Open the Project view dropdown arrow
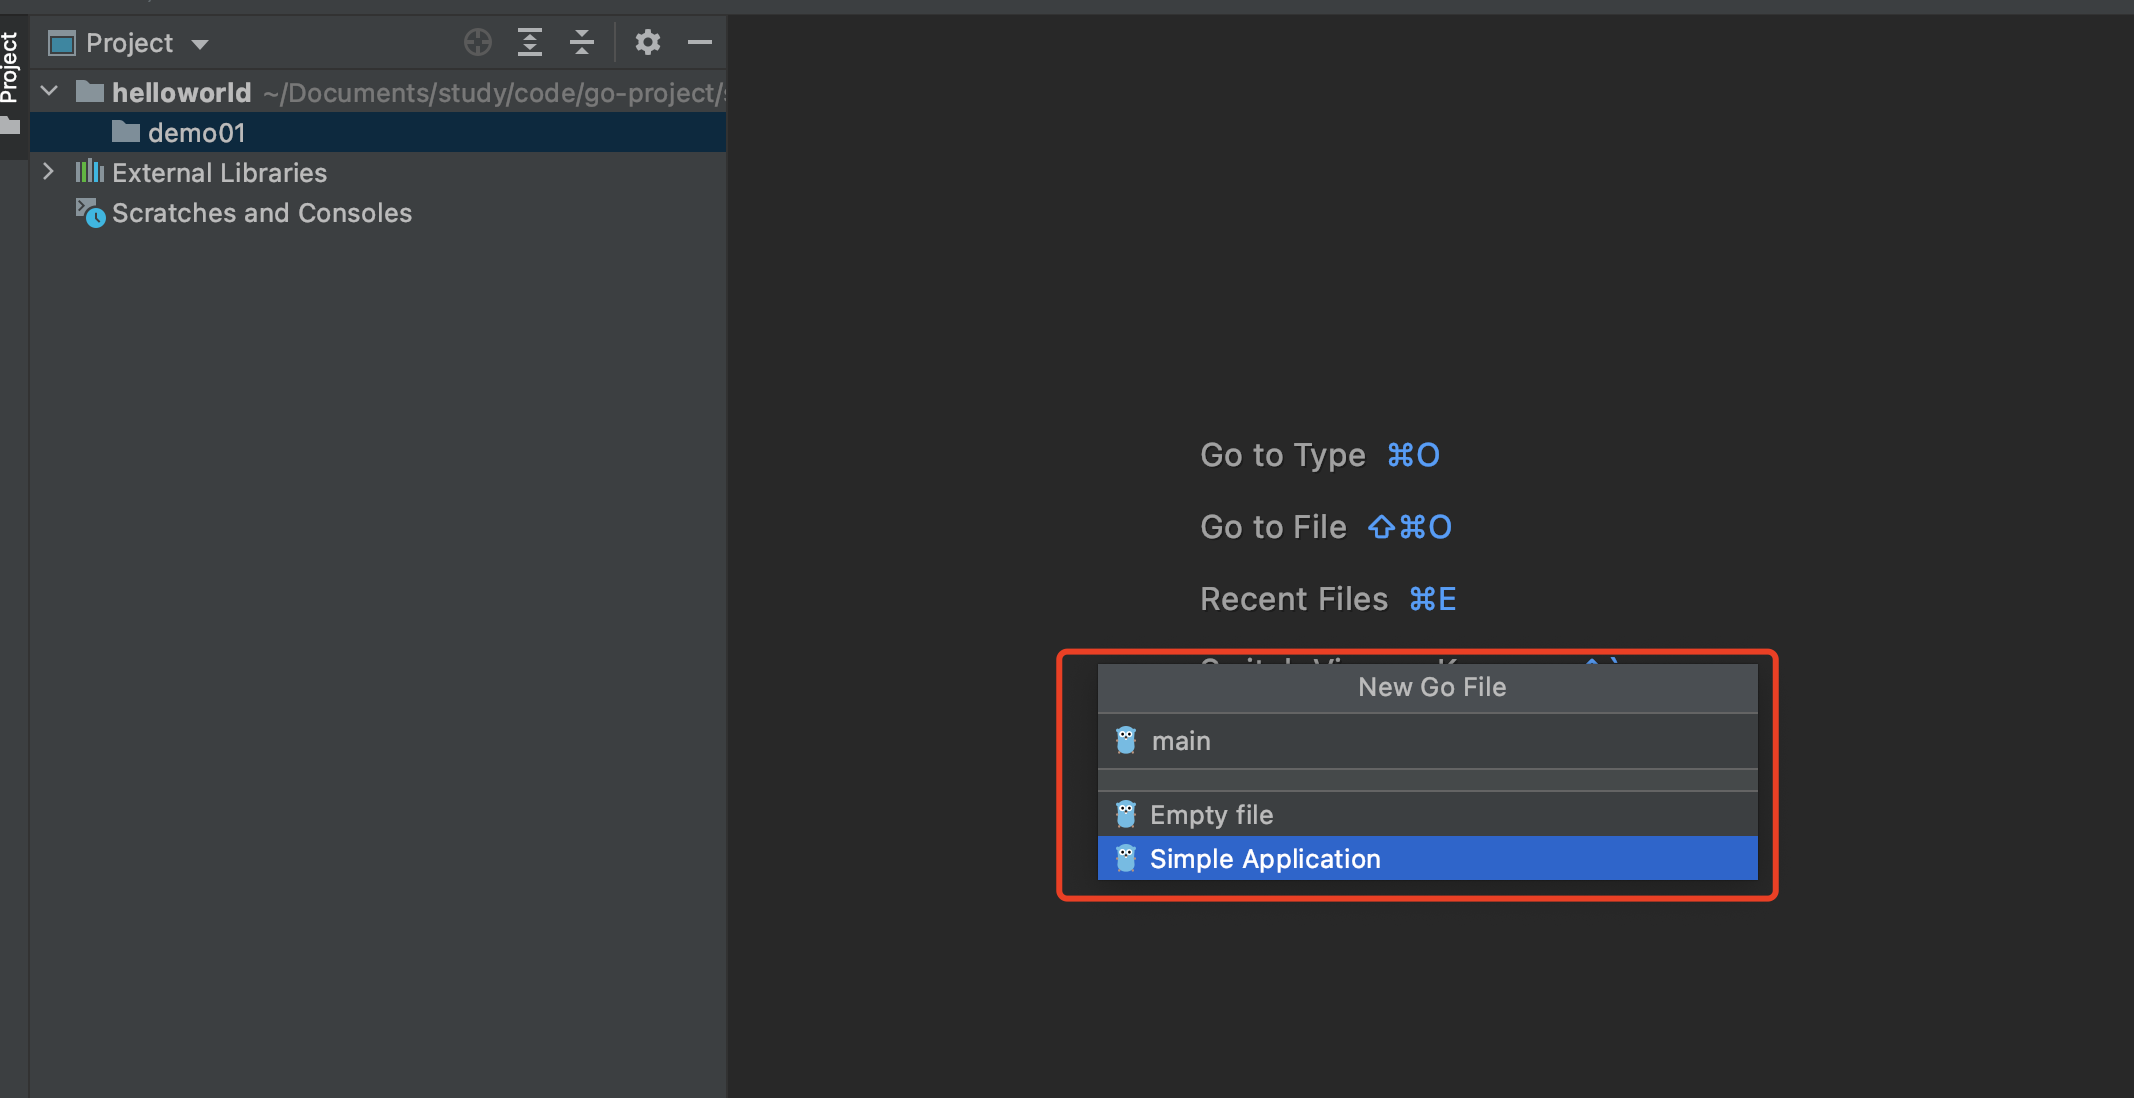Screen dimensions: 2134x1098 coord(200,44)
